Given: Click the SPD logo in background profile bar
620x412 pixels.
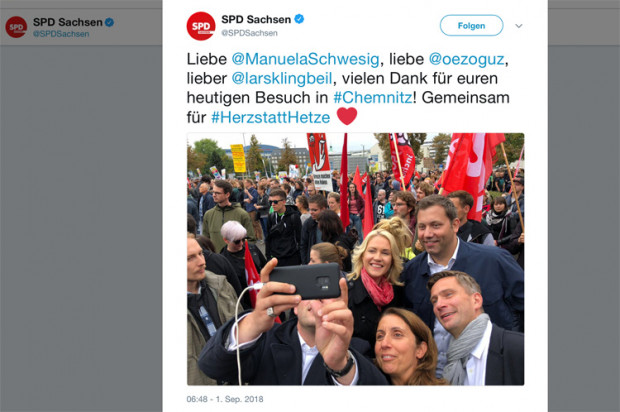Looking at the screenshot, I should pos(16,27).
